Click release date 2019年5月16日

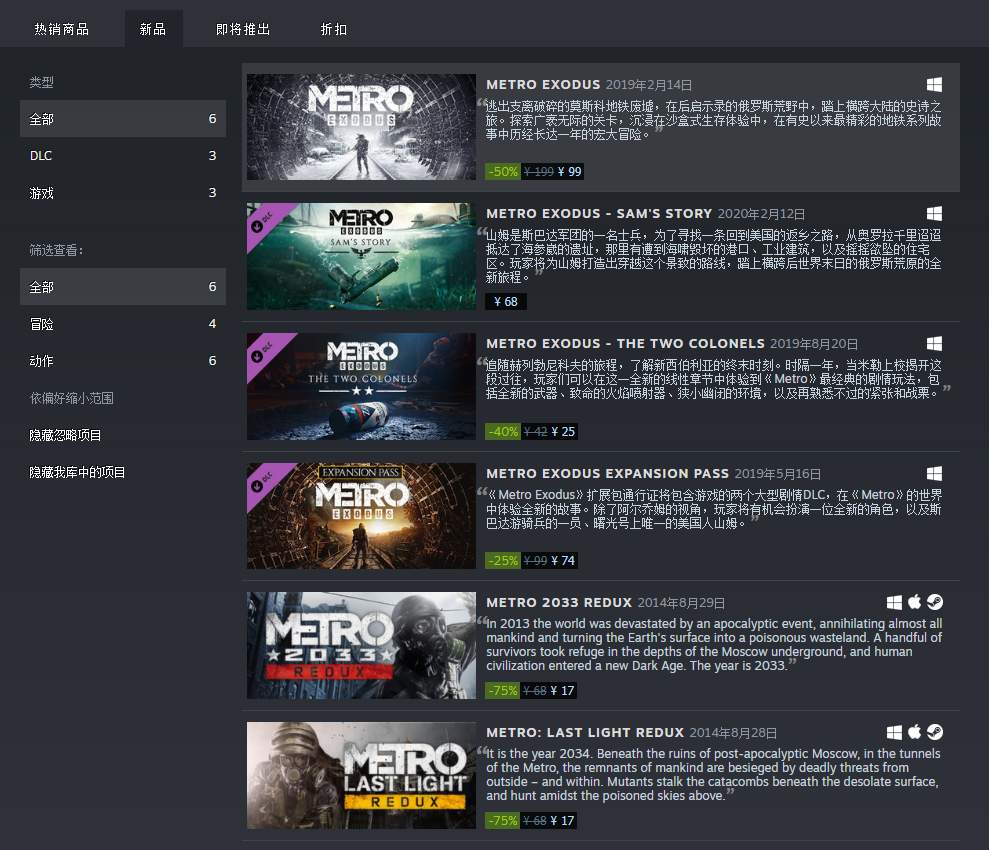pos(778,474)
